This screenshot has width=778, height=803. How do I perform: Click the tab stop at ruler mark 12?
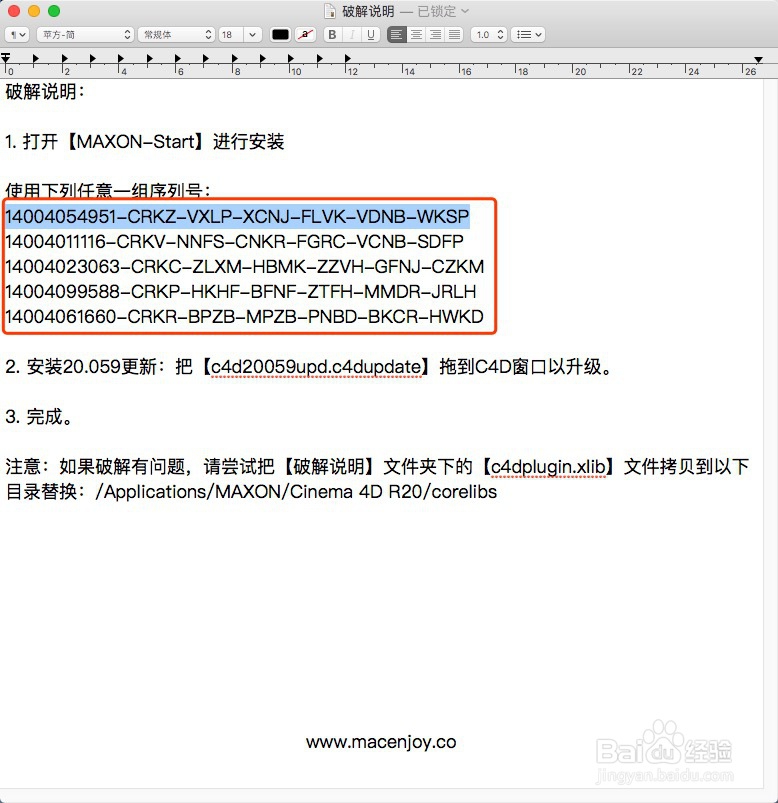click(348, 58)
